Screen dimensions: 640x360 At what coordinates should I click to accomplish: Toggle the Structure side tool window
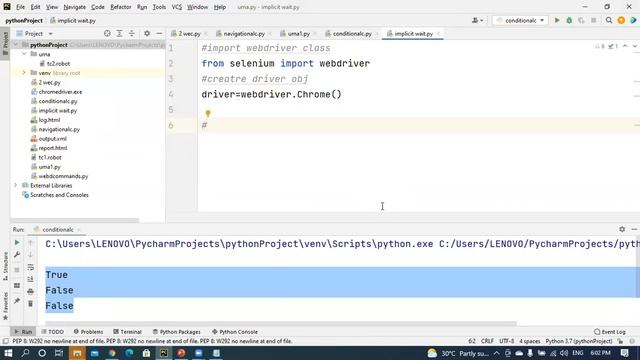tap(5, 266)
